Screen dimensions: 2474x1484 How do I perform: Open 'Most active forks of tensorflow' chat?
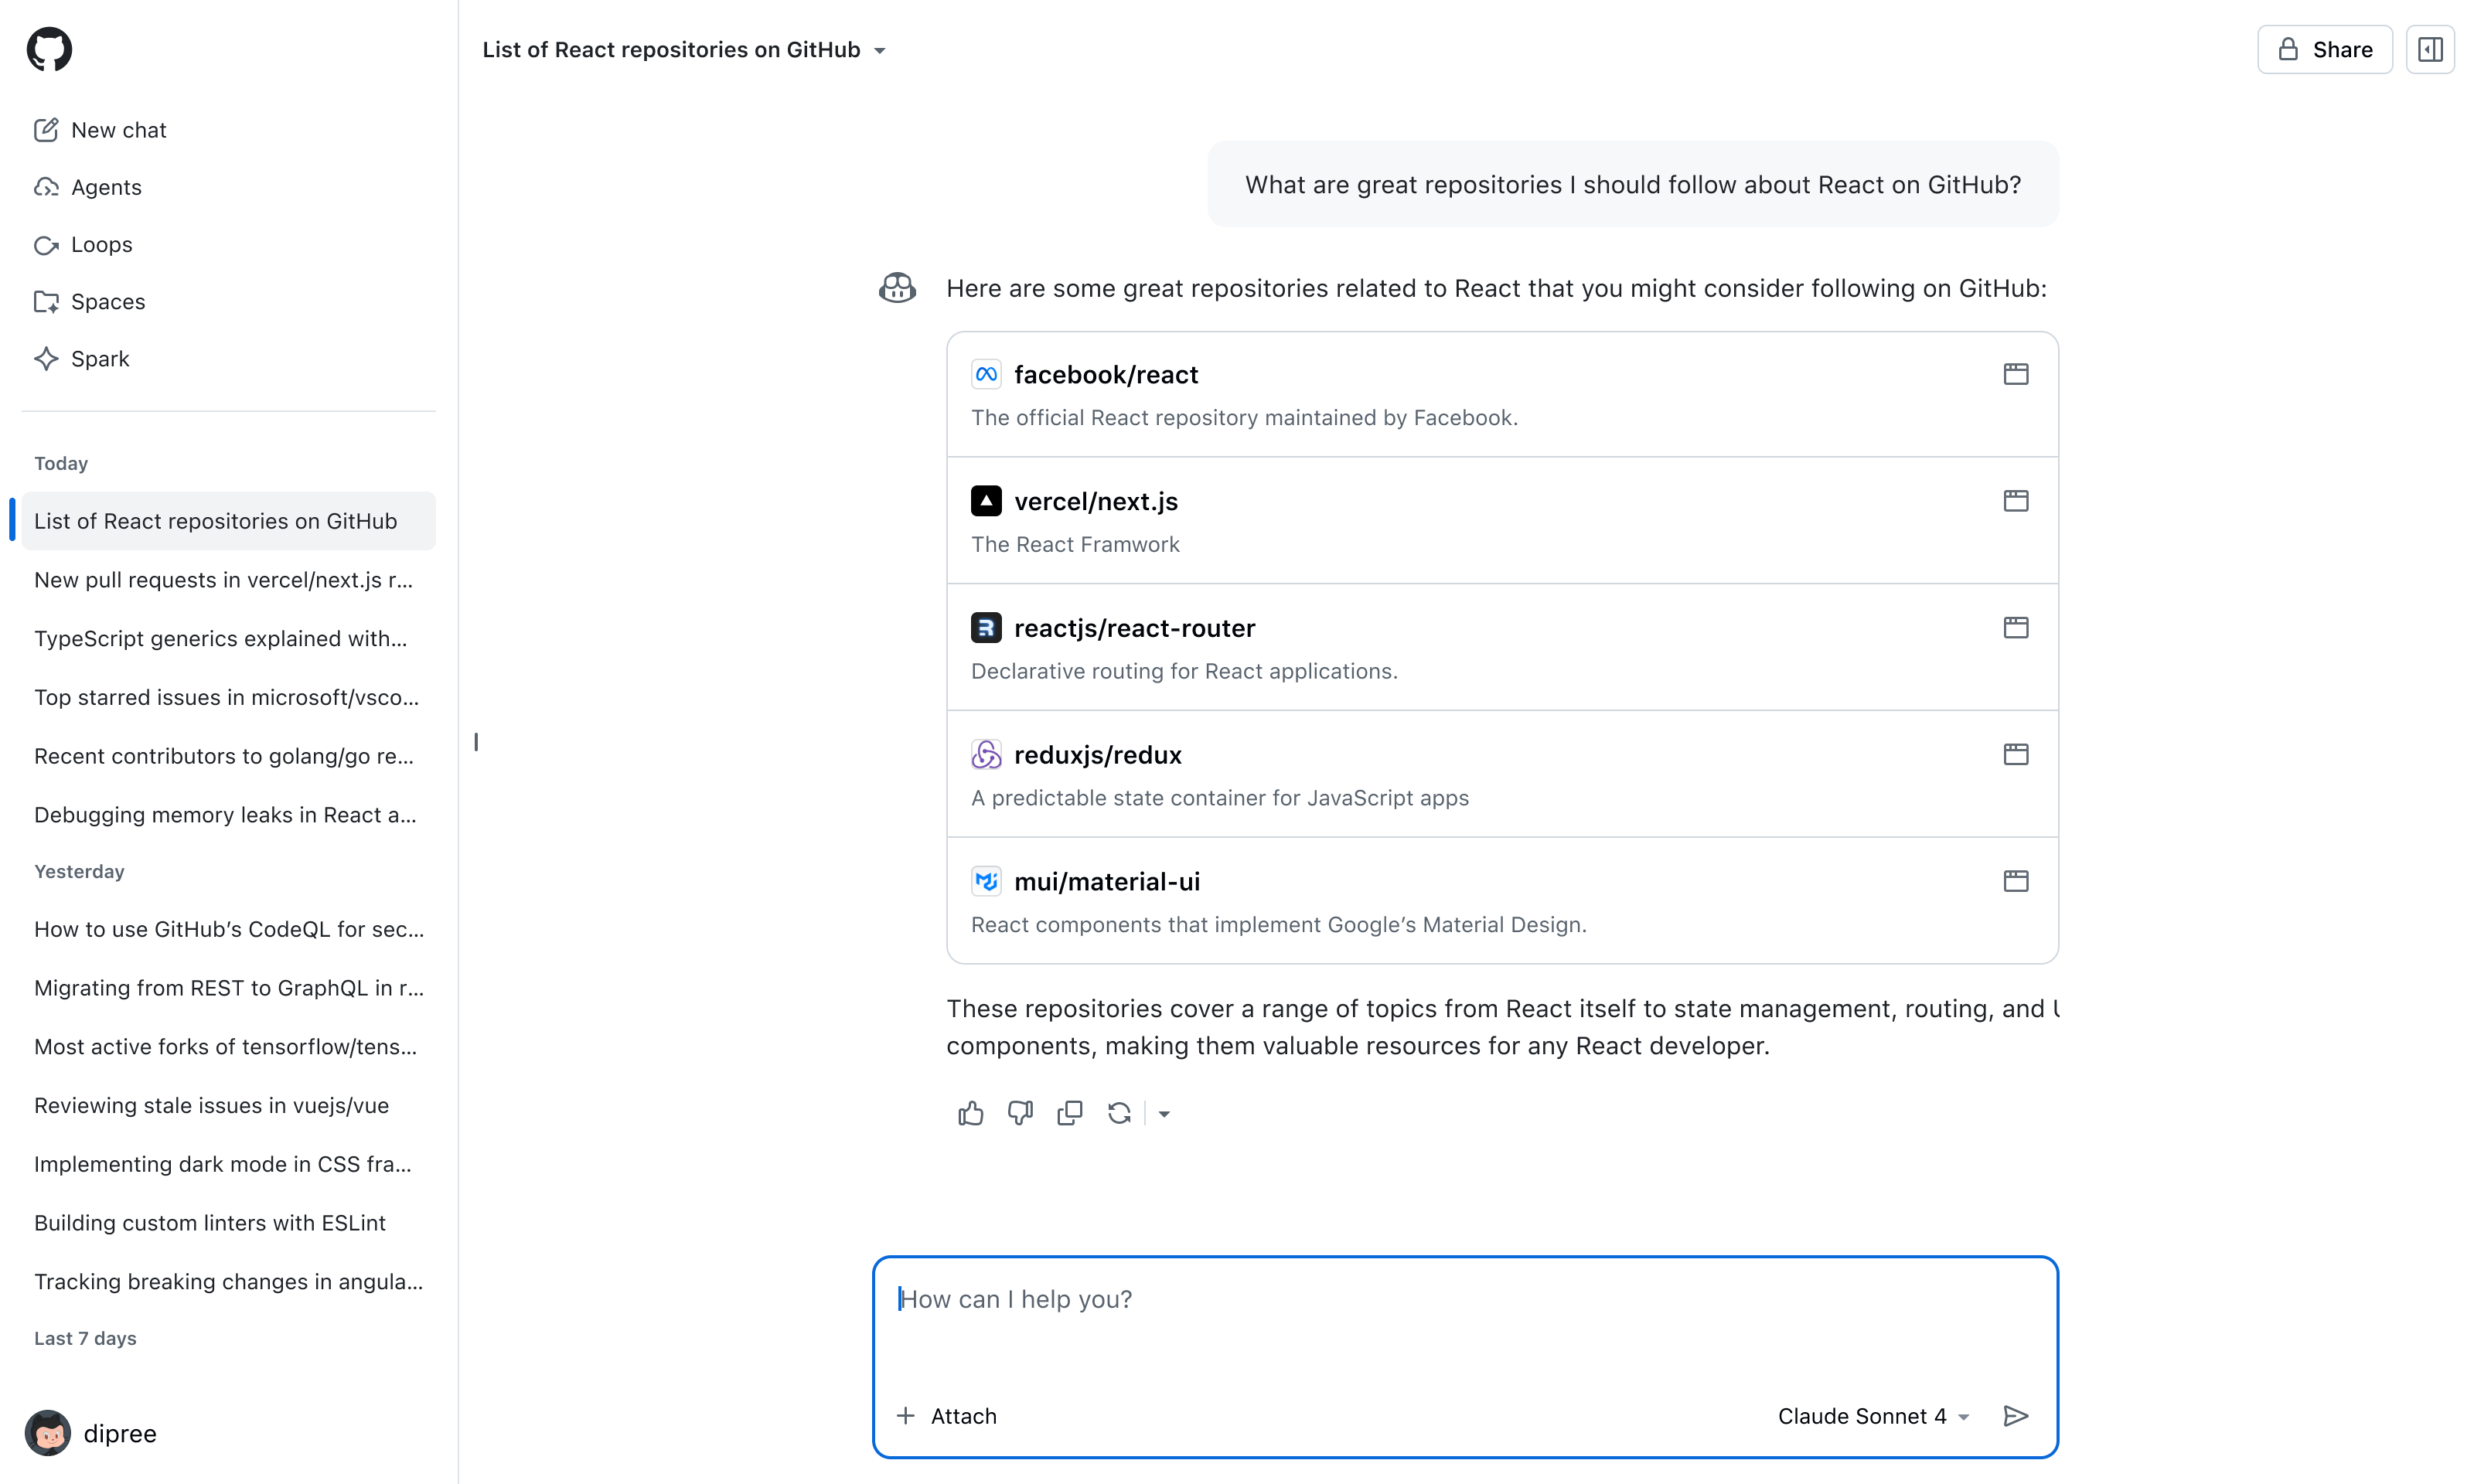[228, 1047]
